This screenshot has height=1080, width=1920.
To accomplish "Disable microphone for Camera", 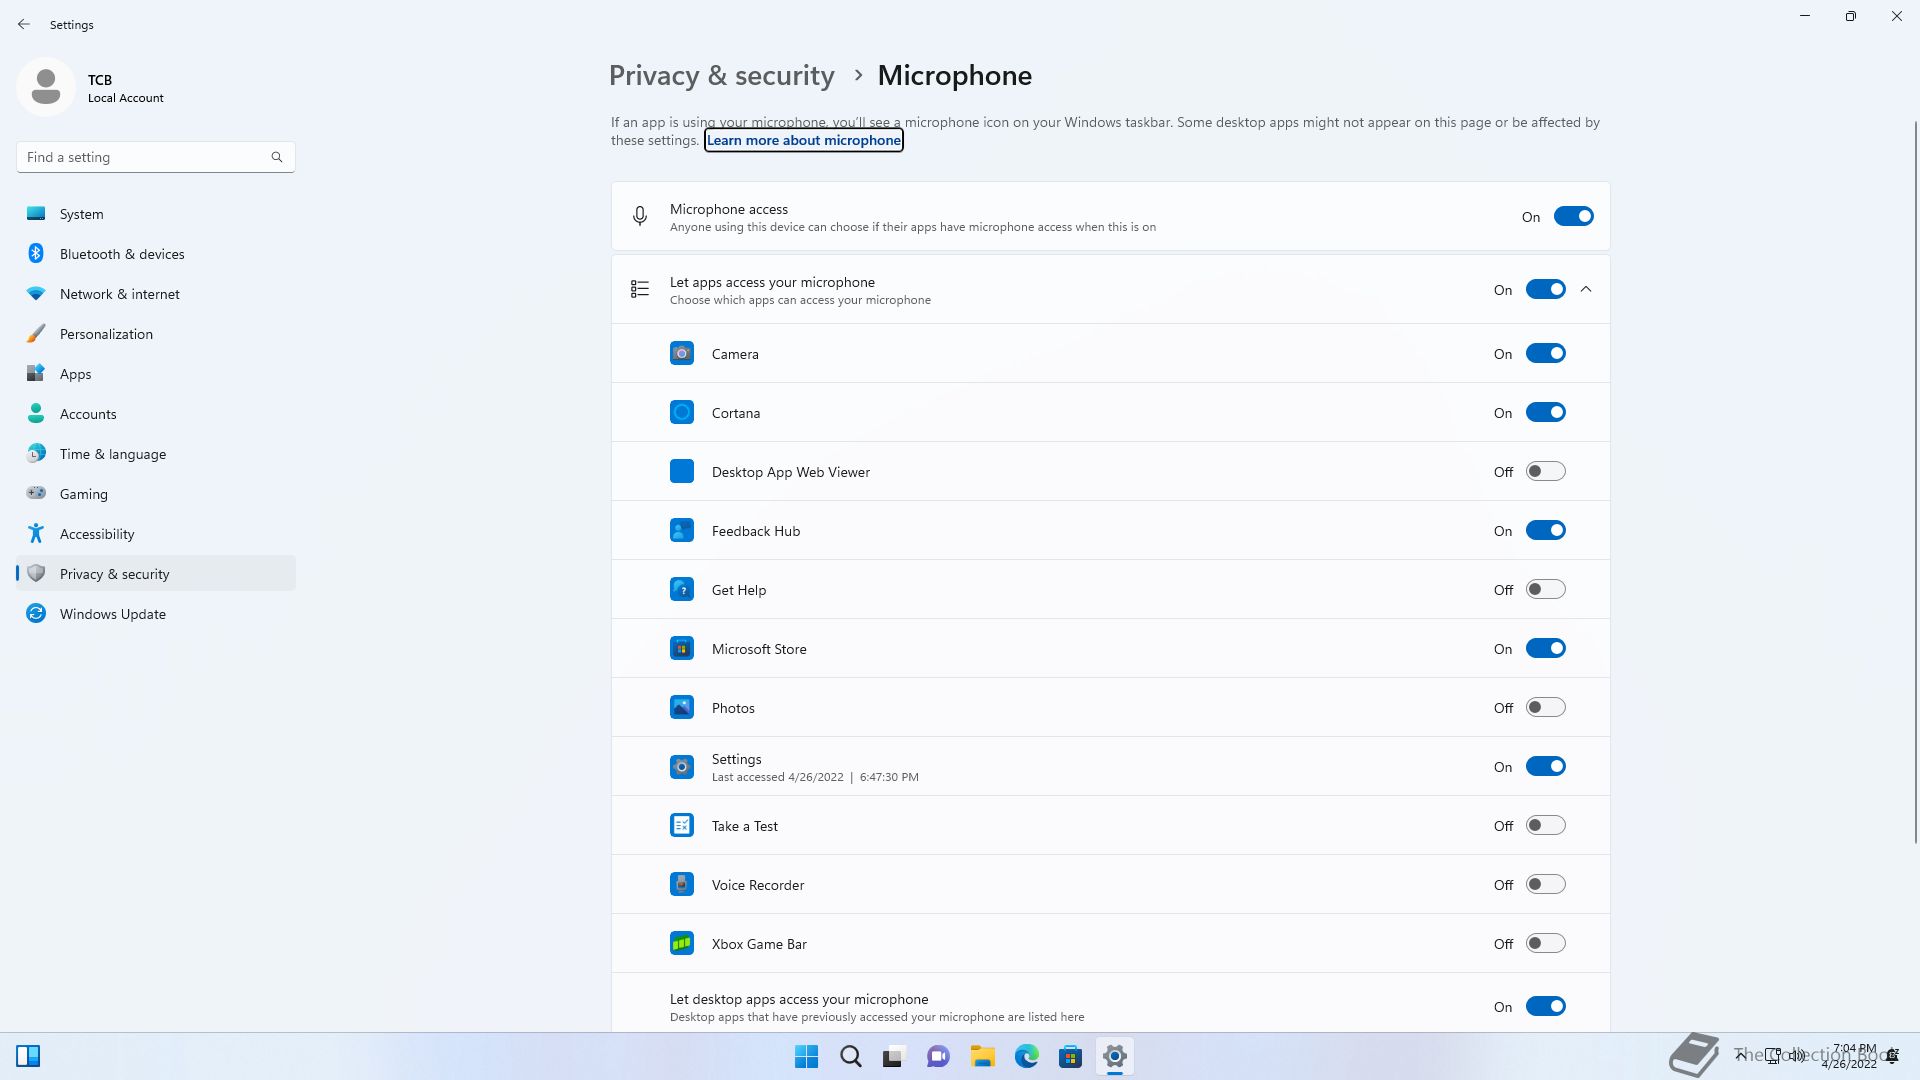I will point(1545,354).
